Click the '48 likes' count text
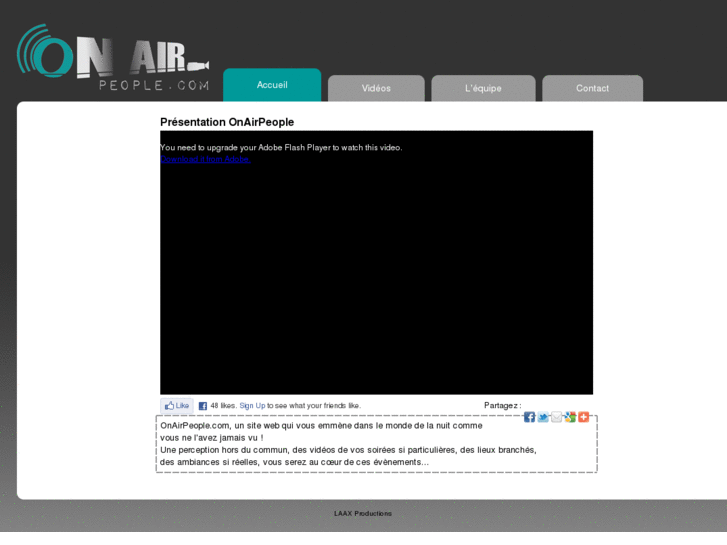The height and width of the screenshot is (545, 727). tap(223, 405)
